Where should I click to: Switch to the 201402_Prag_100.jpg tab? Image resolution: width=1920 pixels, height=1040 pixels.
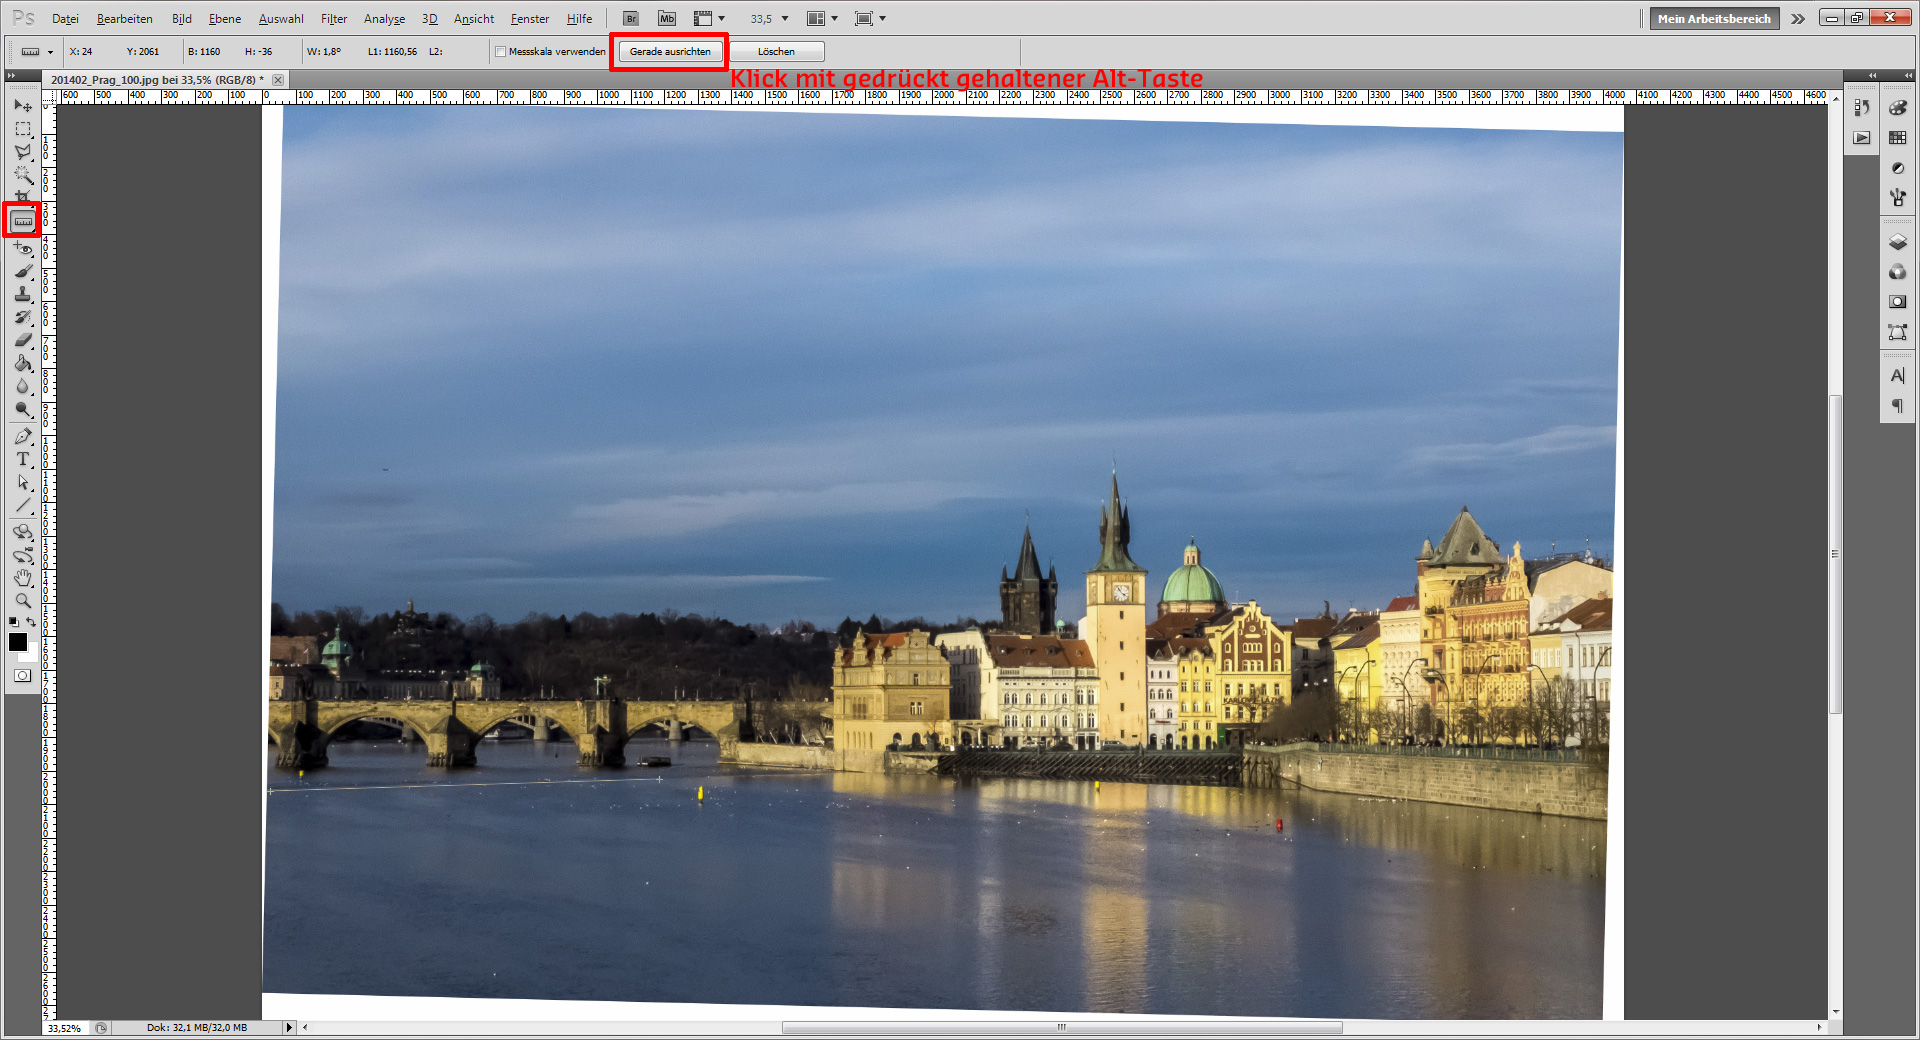pyautogui.click(x=155, y=79)
